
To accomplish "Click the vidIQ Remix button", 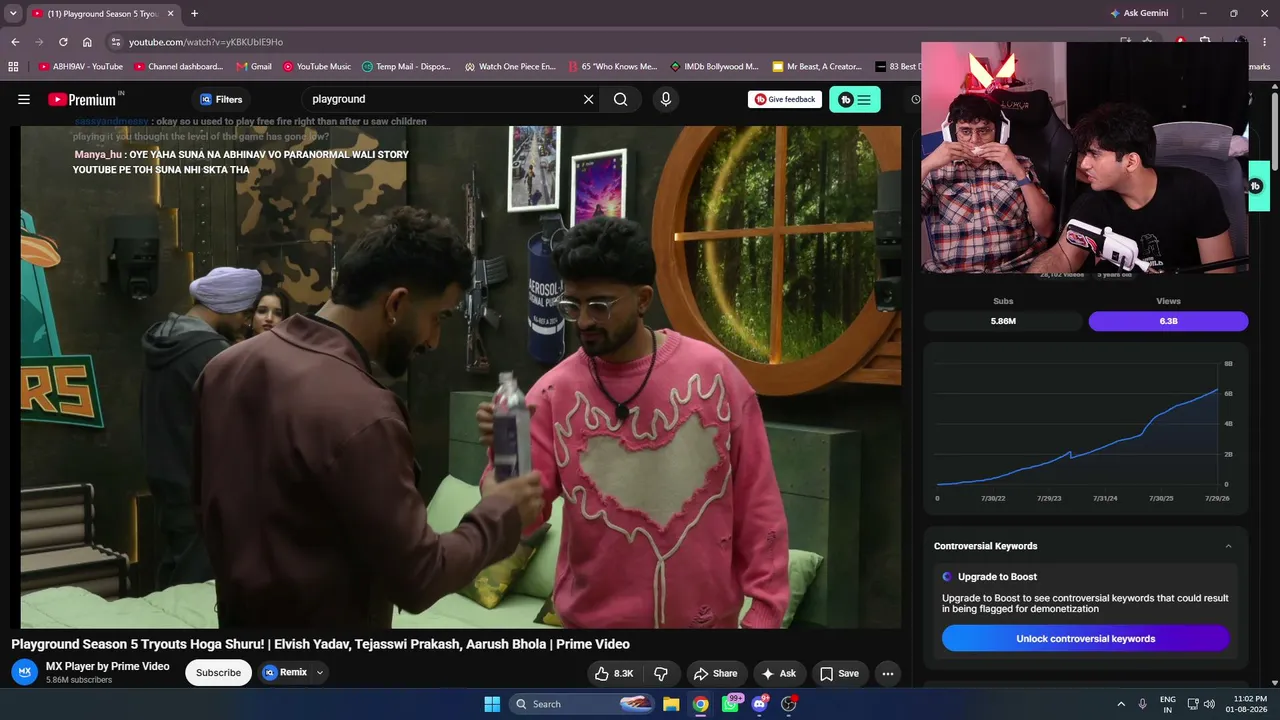I will point(285,673).
